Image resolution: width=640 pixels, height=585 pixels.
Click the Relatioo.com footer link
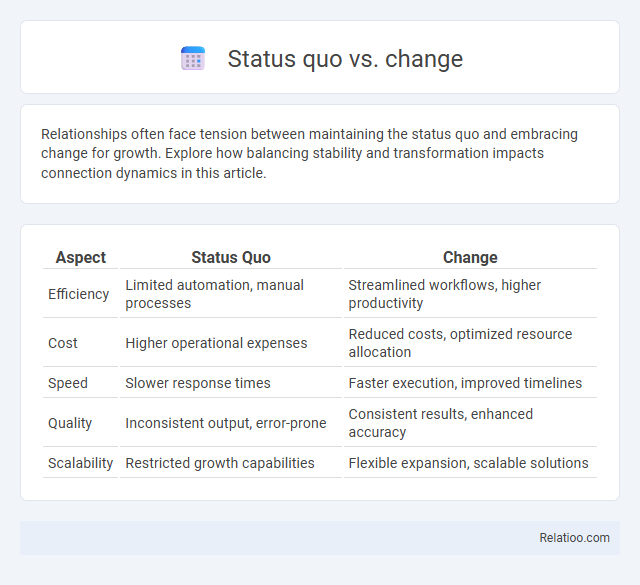574,538
